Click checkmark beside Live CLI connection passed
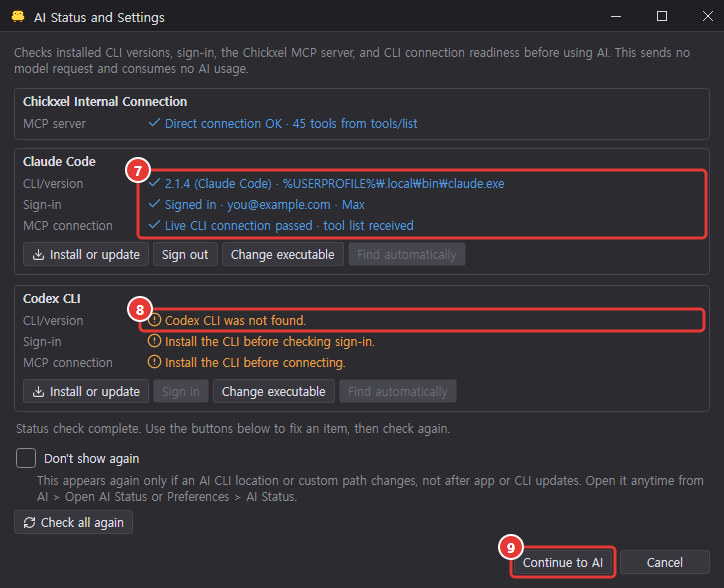 coord(154,225)
